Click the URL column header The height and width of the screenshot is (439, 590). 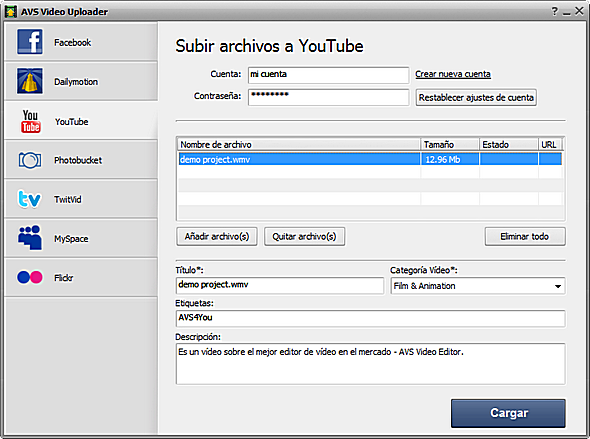pos(550,144)
